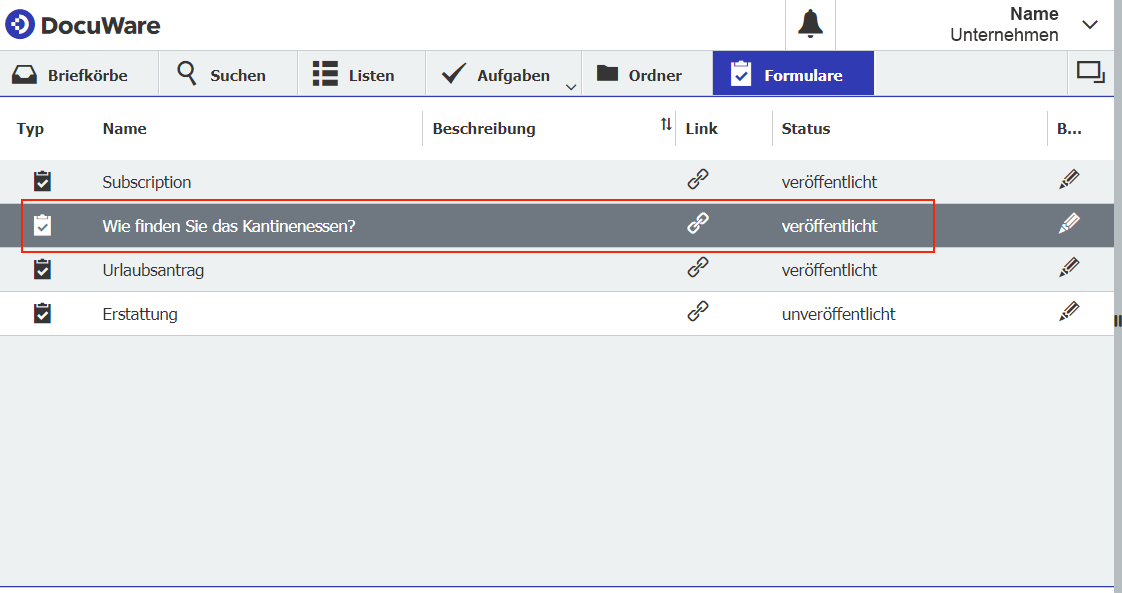Open the user account dropdown for Unternehmen
The image size is (1122, 593).
[x=1090, y=26]
